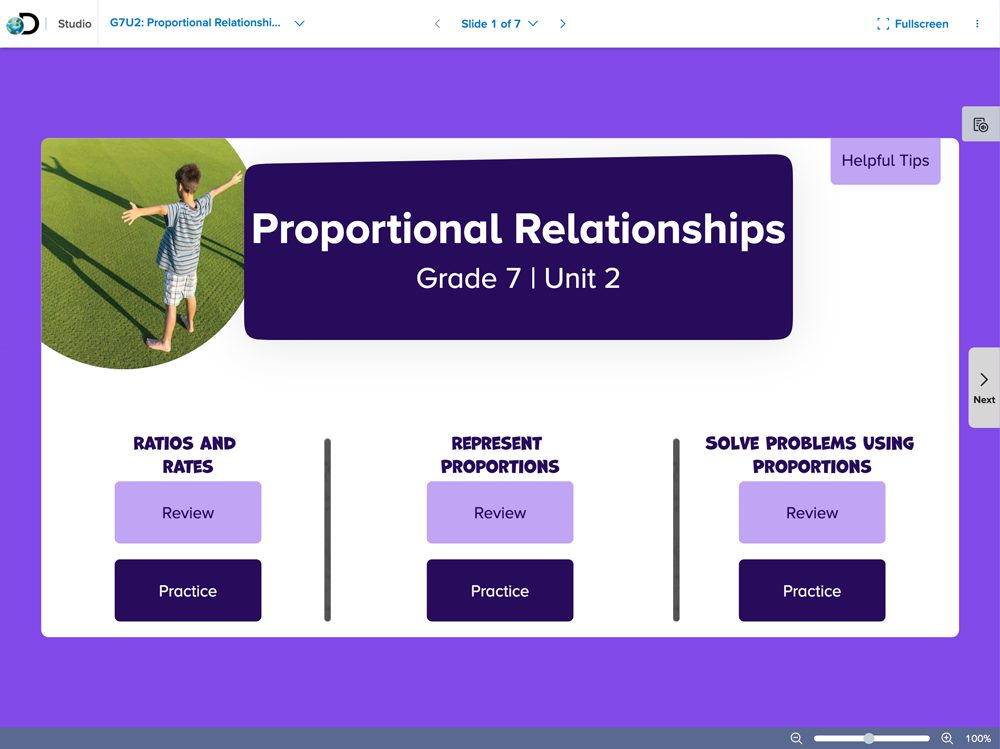Click the zoom out magnifier icon

(797, 738)
